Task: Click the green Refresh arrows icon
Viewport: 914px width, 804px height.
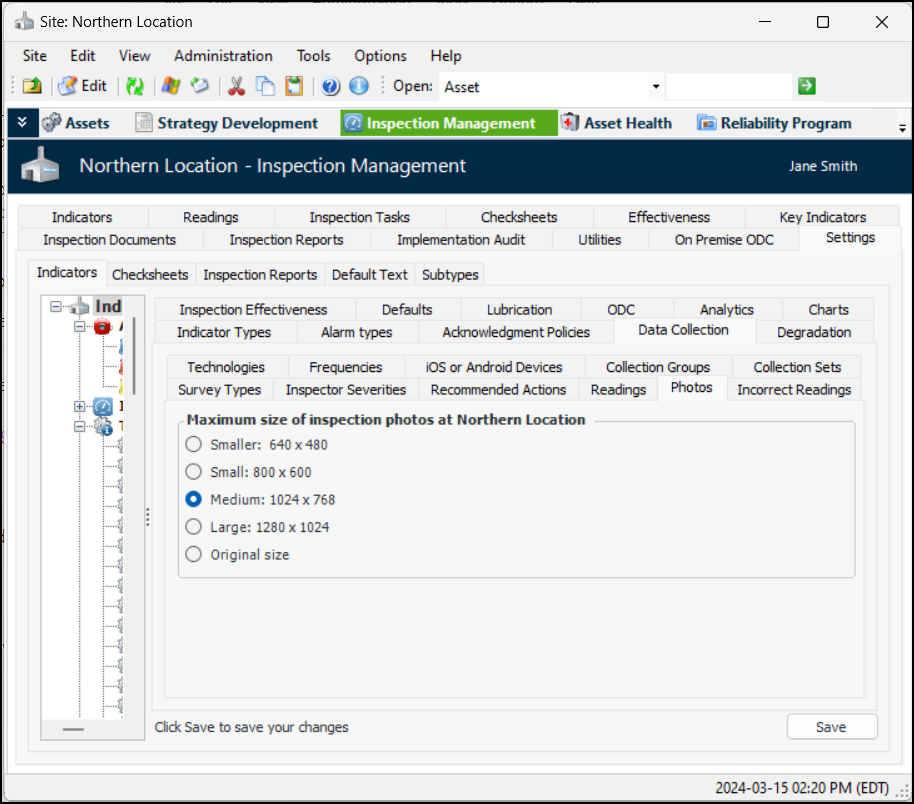Action: tap(134, 86)
